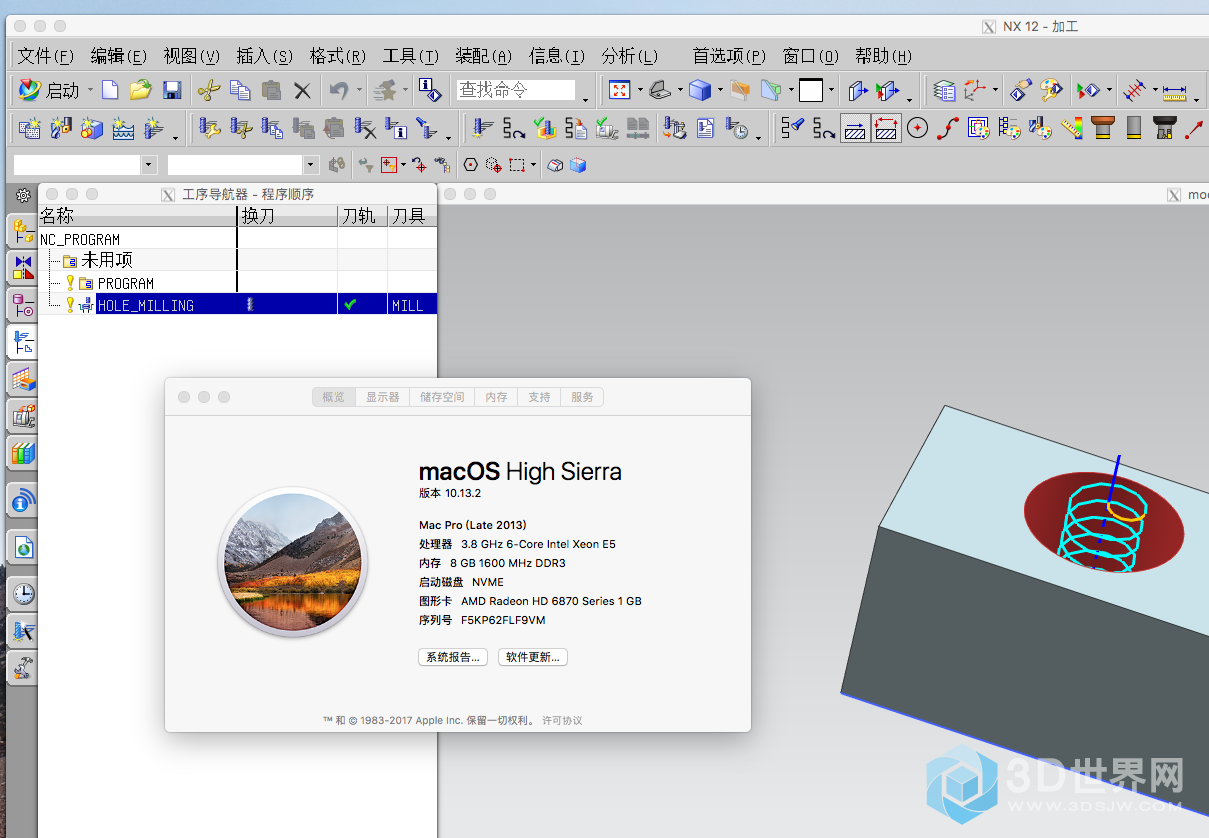This screenshot has height=838, width=1209.
Task: Expand the Fit view dropdown arrow
Action: coord(640,90)
